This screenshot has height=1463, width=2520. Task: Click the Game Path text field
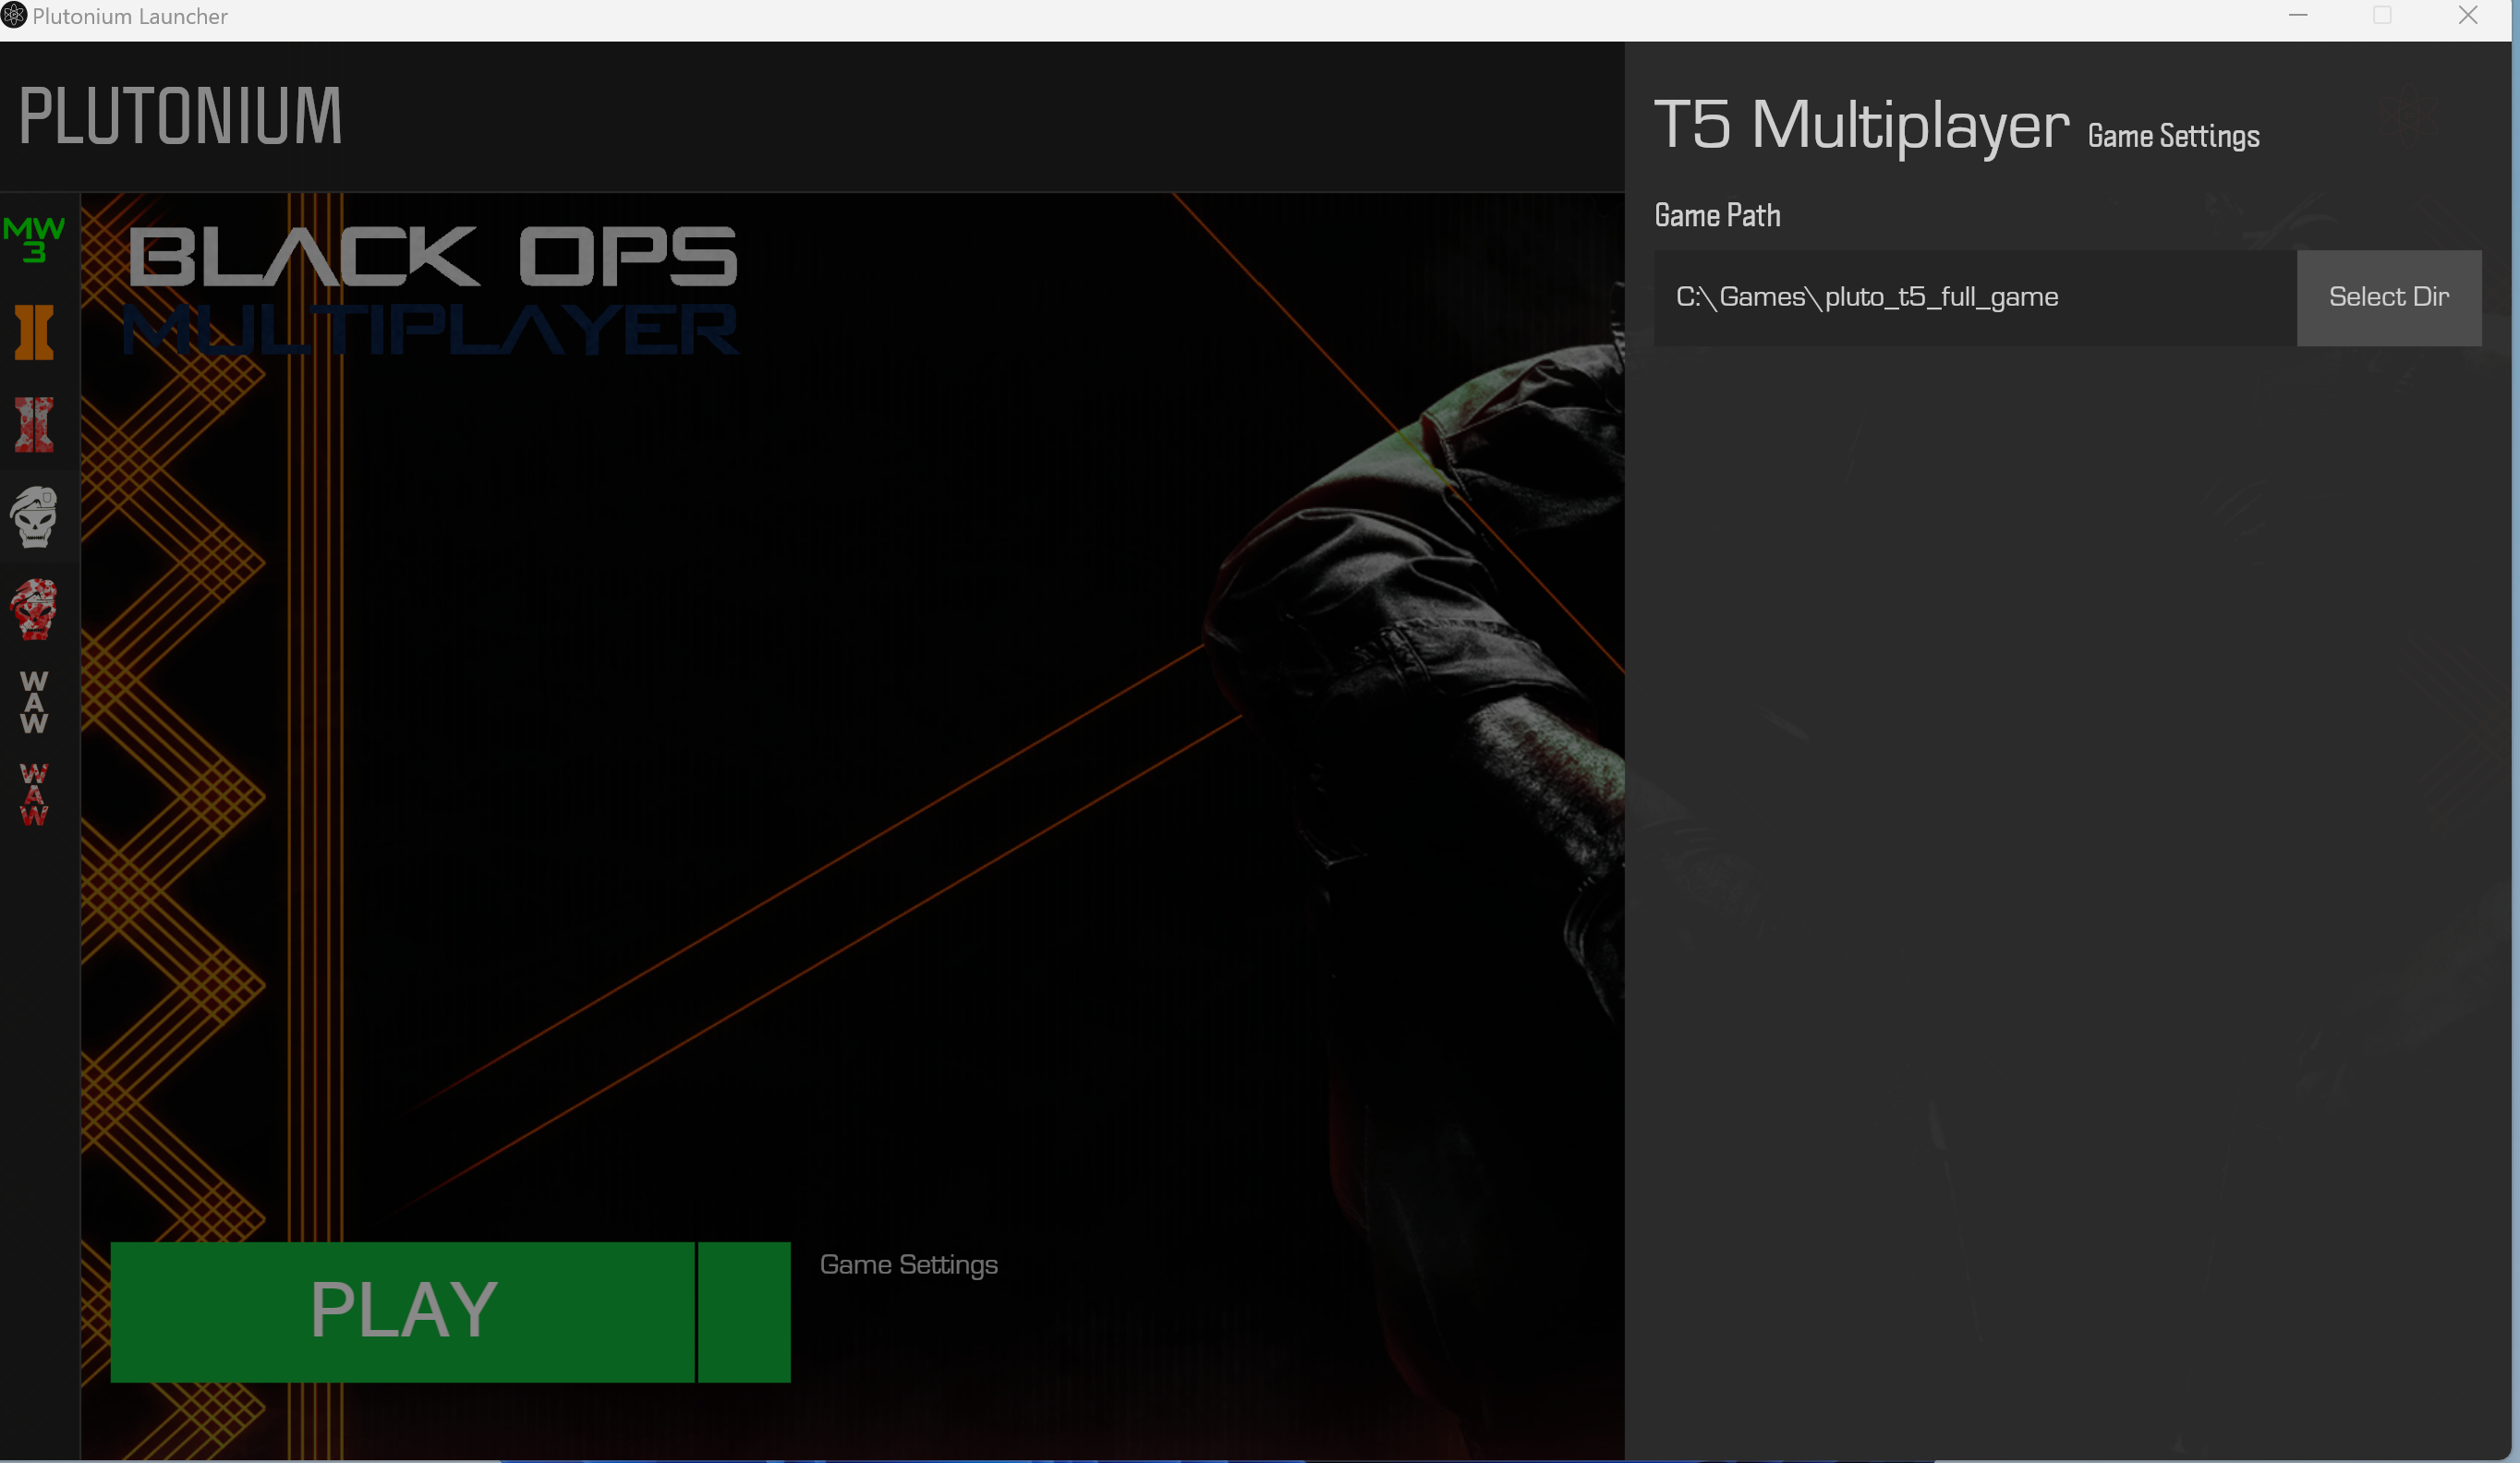(1975, 298)
